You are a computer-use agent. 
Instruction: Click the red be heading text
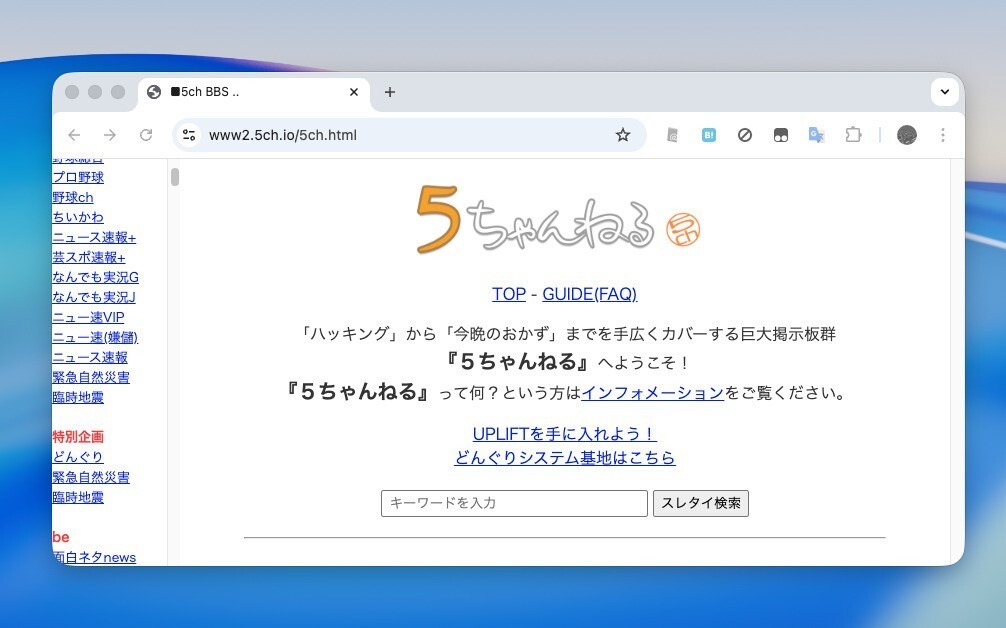(61, 537)
